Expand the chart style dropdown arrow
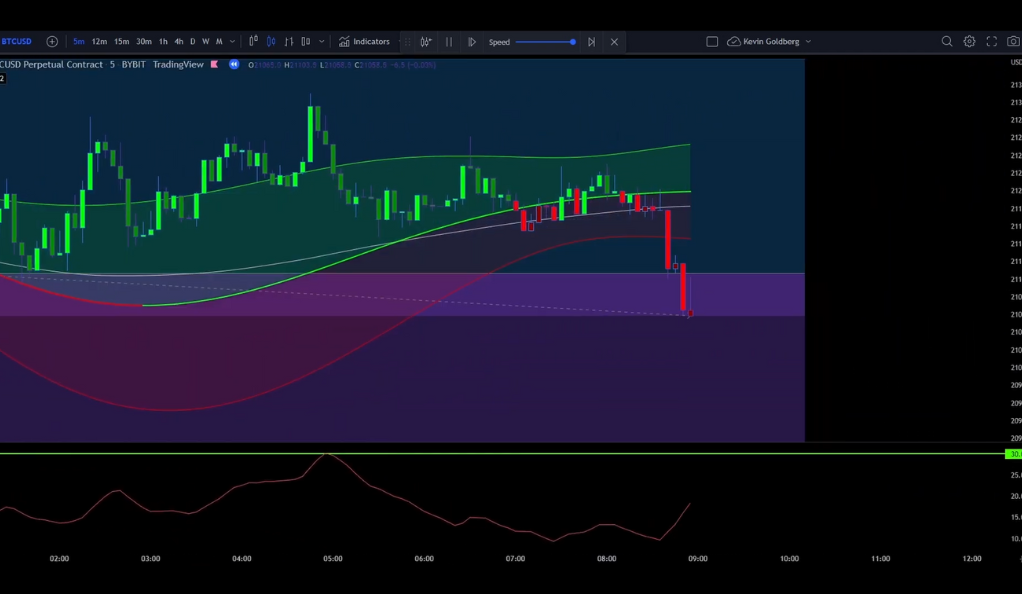The width and height of the screenshot is (1022, 594). 321,42
